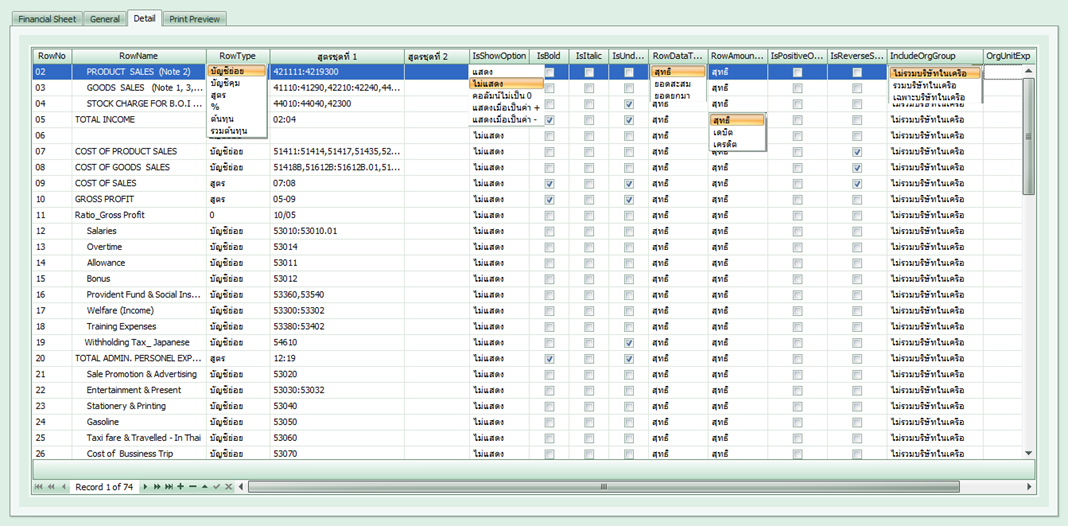Image resolution: width=1068 pixels, height=526 pixels.
Task: Toggle IsItalic checkbox for Salaries row
Action: (x=589, y=231)
